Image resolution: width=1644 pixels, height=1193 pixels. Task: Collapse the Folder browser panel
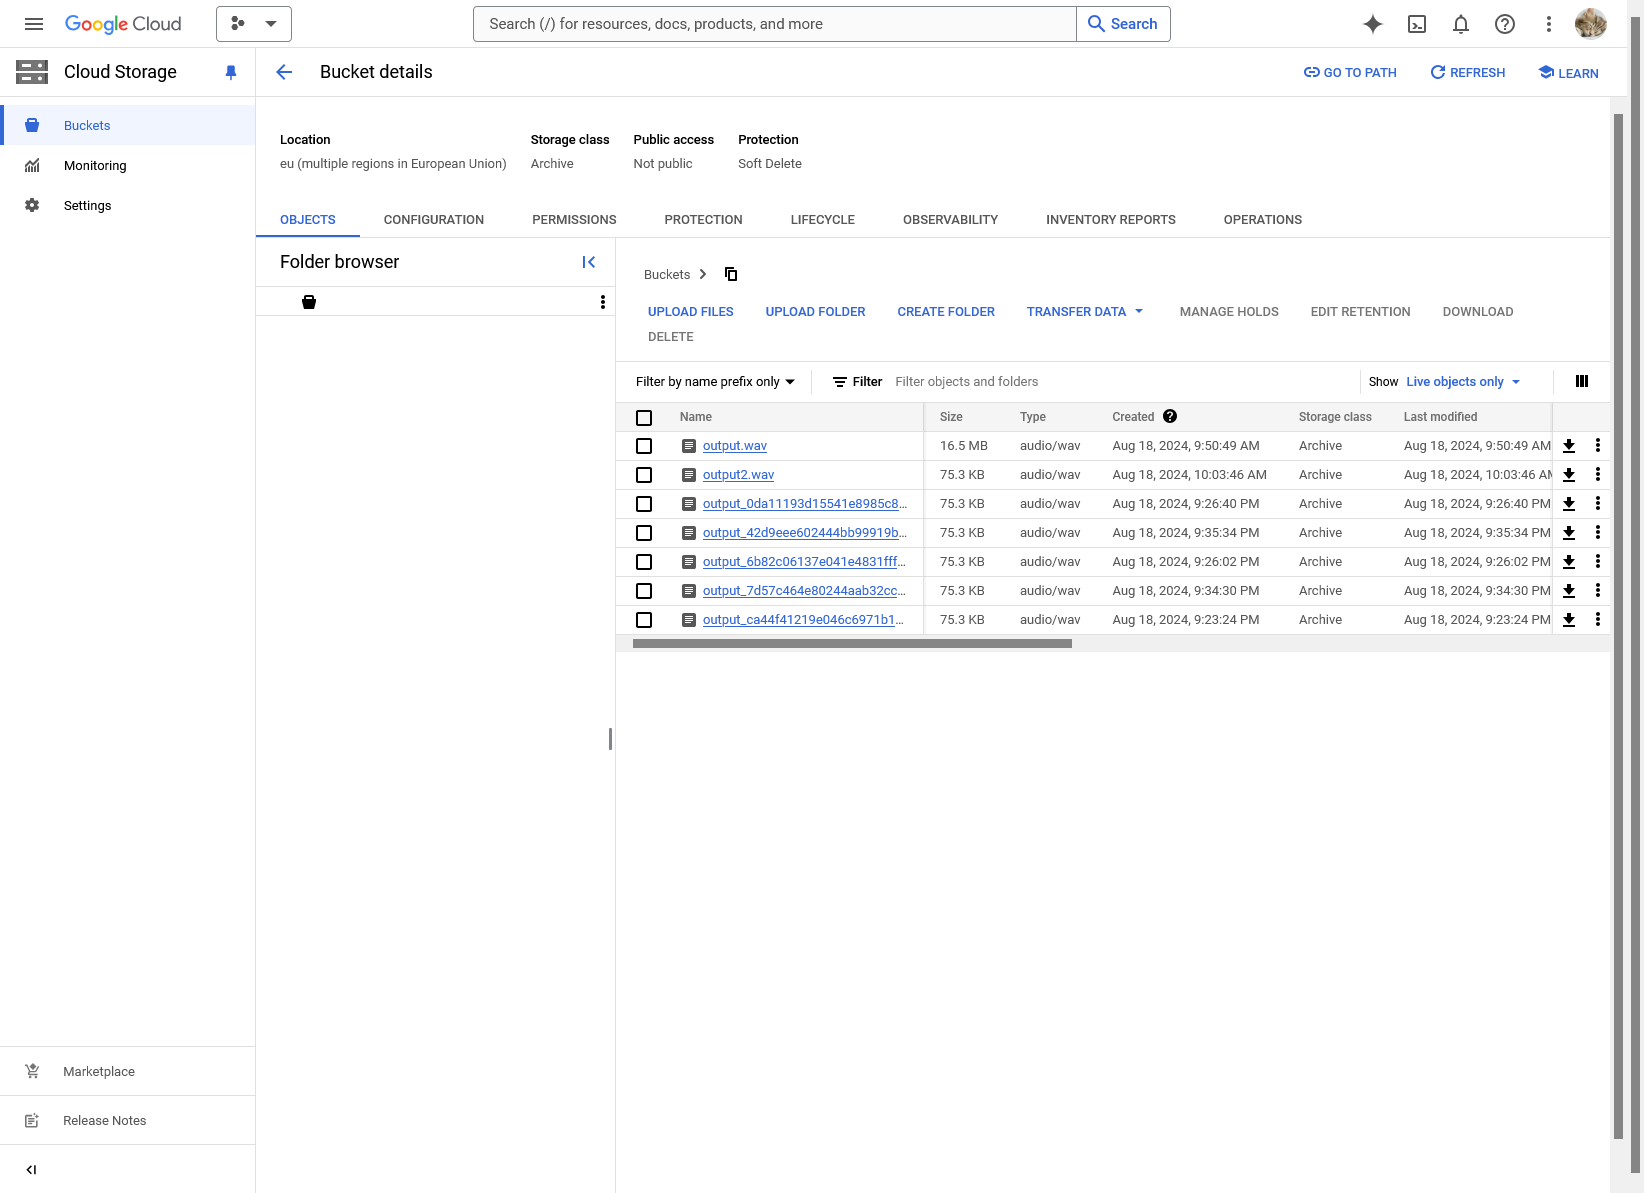click(589, 262)
